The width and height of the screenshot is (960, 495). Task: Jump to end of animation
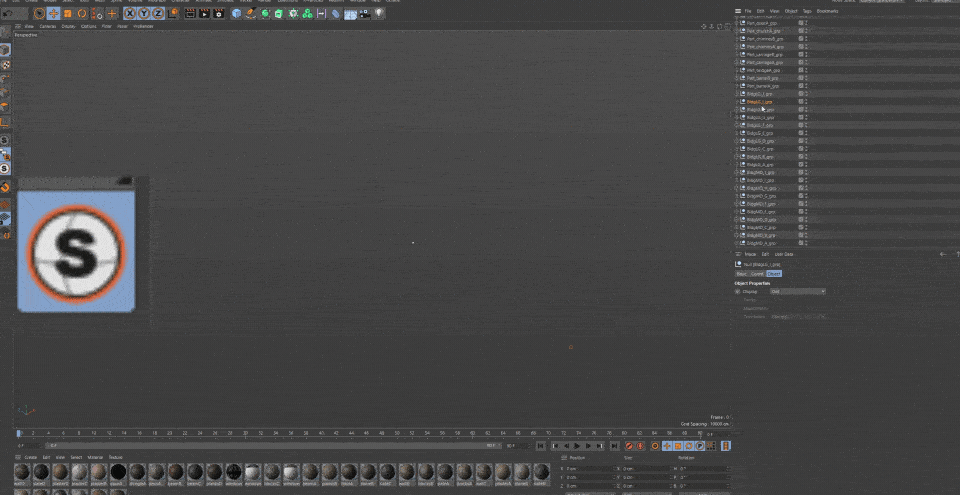(614, 446)
